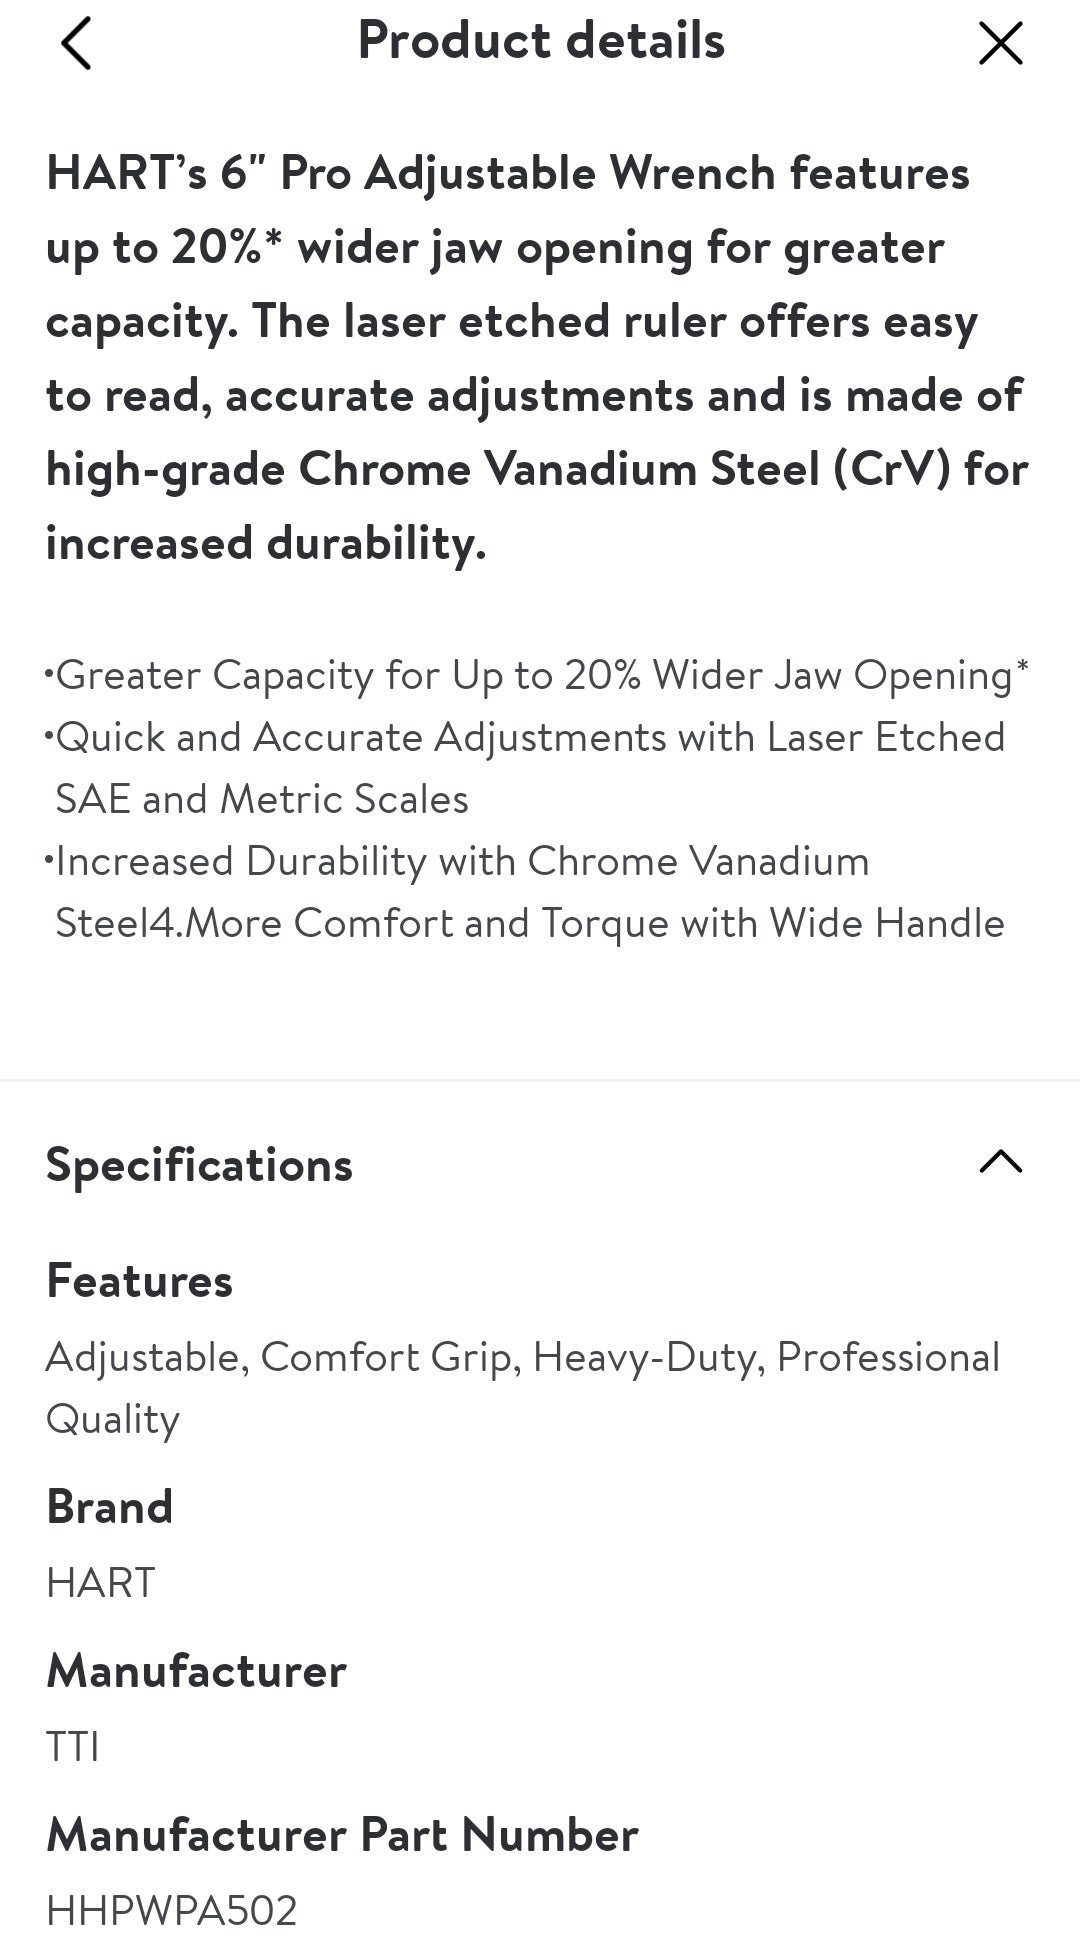The image size is (1080, 1945).
Task: Tap the Product details title
Action: (541, 42)
